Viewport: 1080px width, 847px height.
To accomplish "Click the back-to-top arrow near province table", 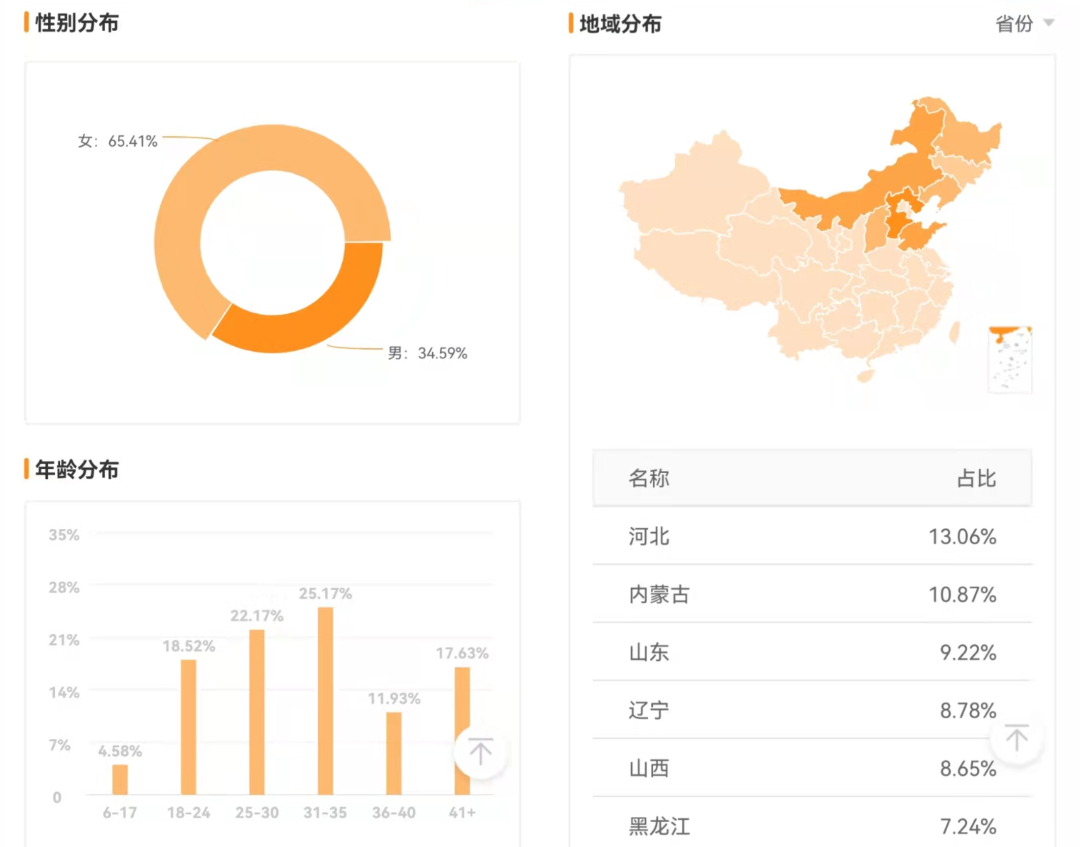I will [1016, 738].
